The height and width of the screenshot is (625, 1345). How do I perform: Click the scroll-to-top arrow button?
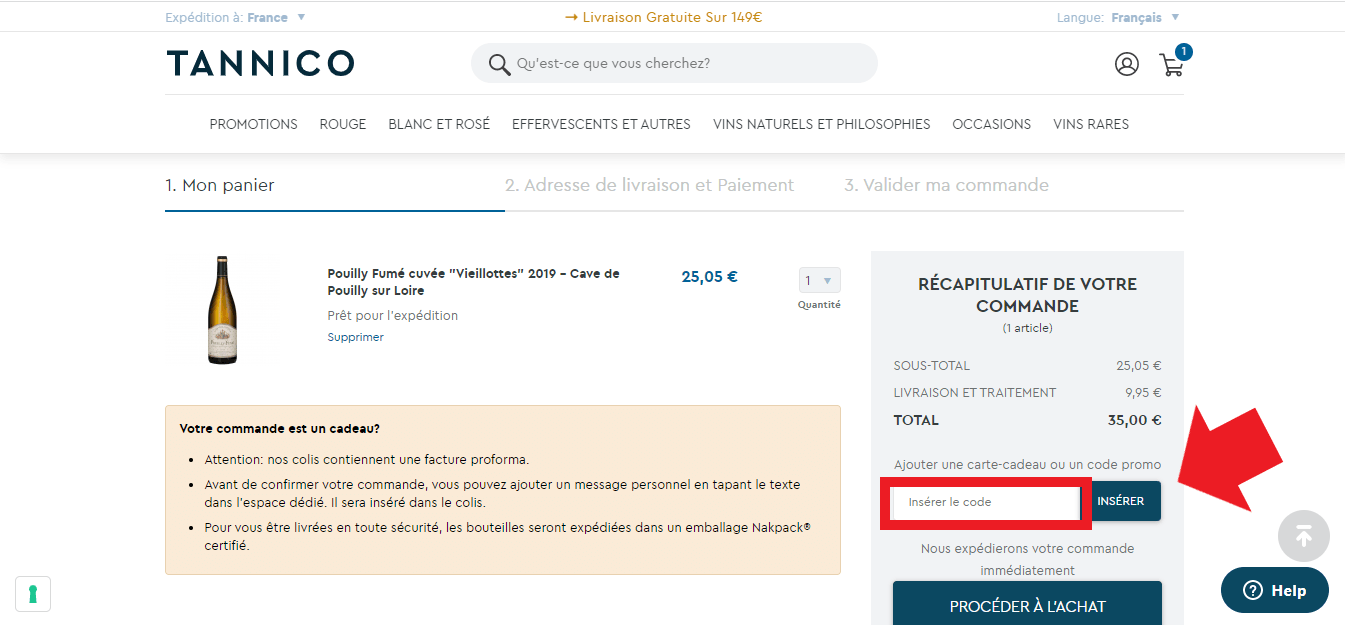pos(1304,536)
